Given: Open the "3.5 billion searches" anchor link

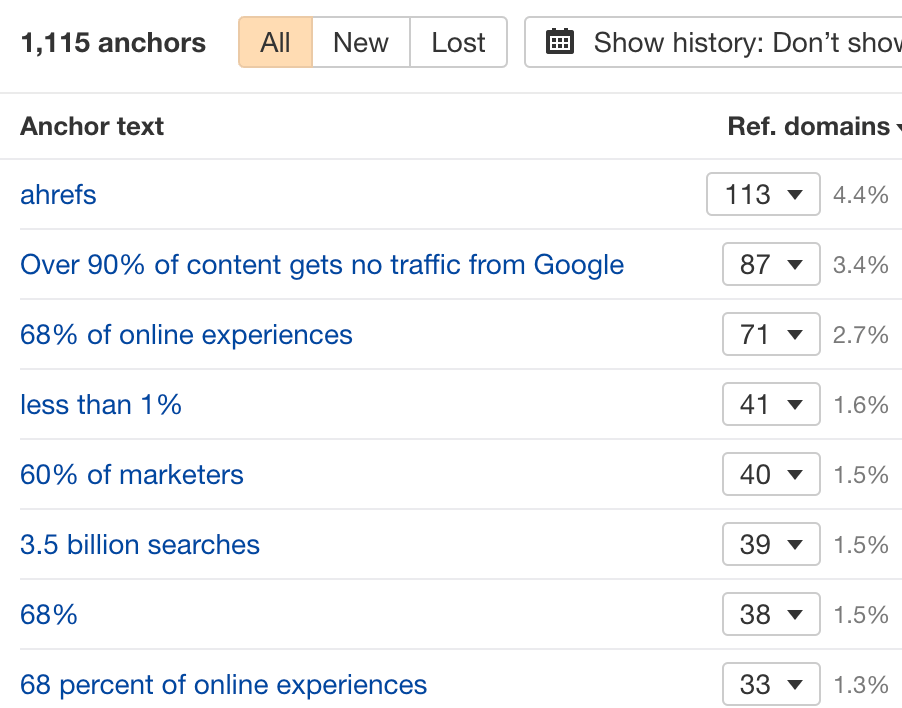Looking at the screenshot, I should click(139, 544).
